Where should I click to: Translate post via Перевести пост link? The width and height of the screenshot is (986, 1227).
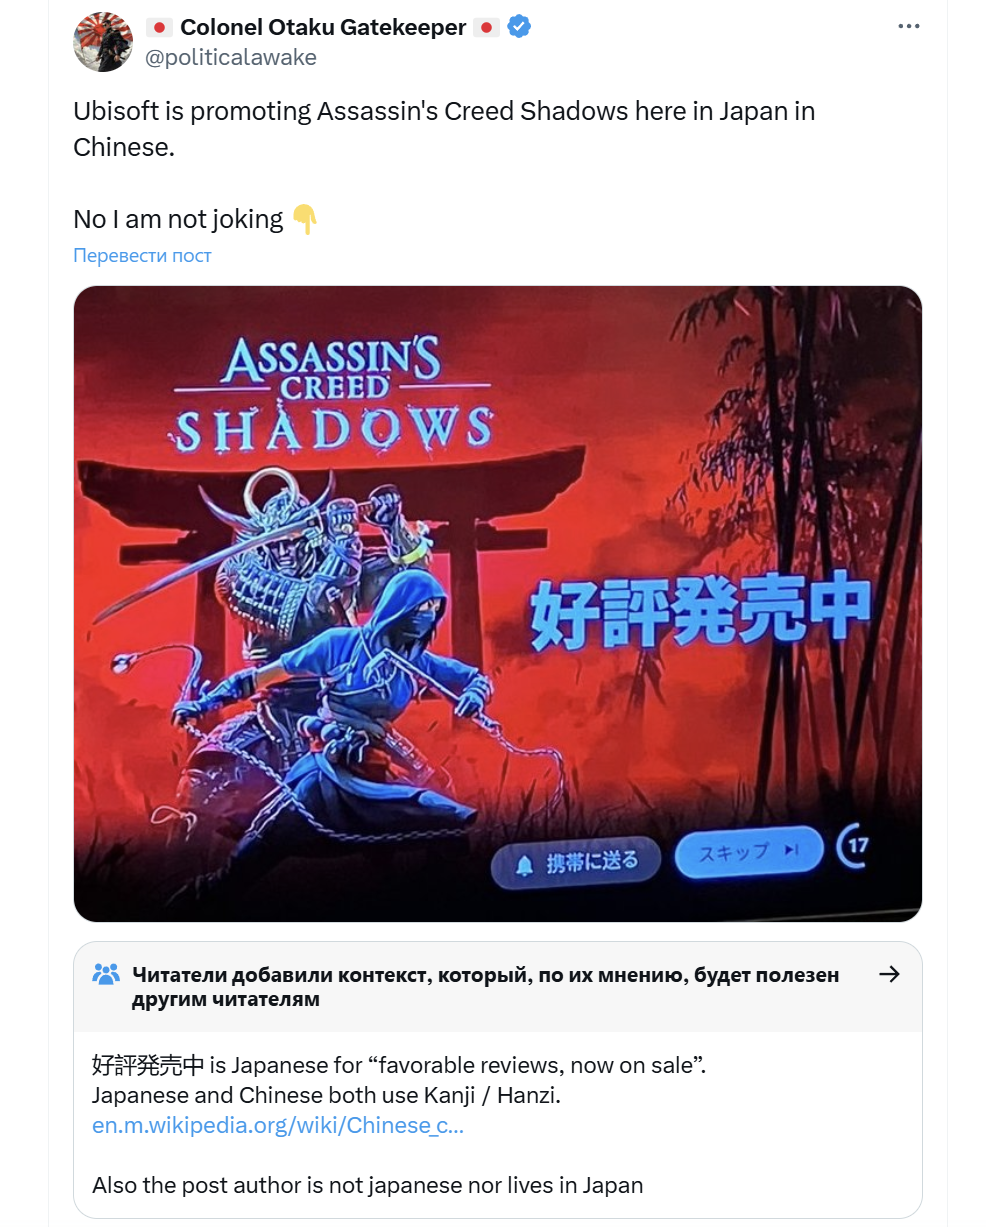click(x=142, y=255)
